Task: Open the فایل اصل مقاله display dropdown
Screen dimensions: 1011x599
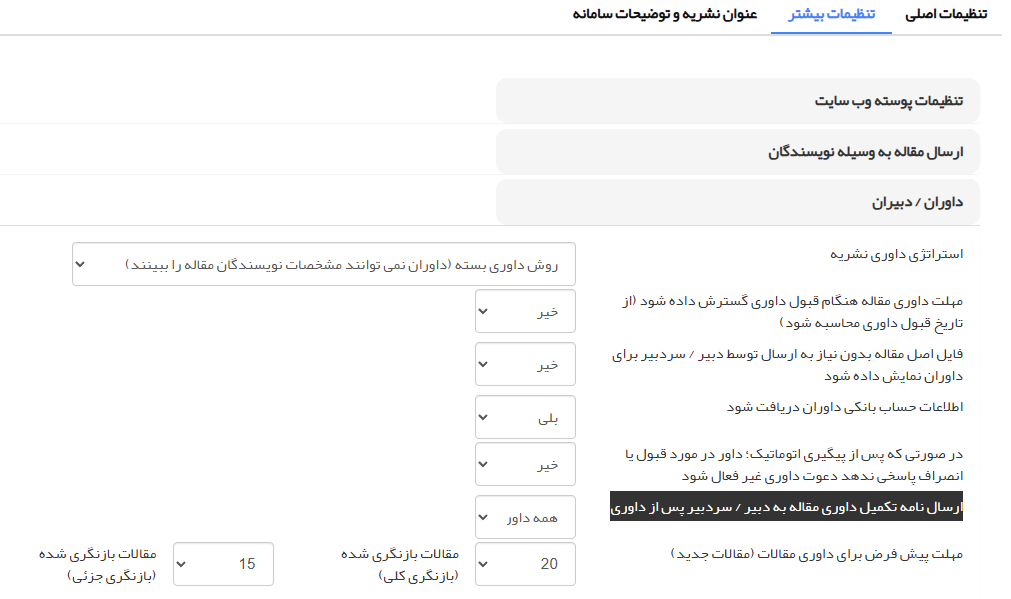Action: [x=525, y=364]
